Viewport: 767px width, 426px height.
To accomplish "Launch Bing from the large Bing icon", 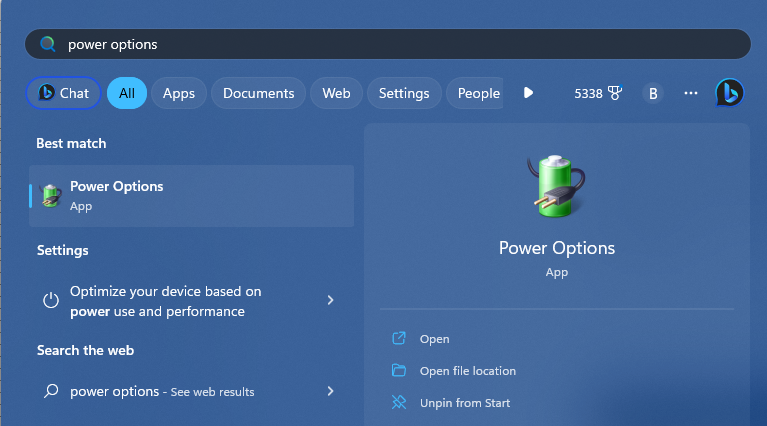I will (729, 92).
